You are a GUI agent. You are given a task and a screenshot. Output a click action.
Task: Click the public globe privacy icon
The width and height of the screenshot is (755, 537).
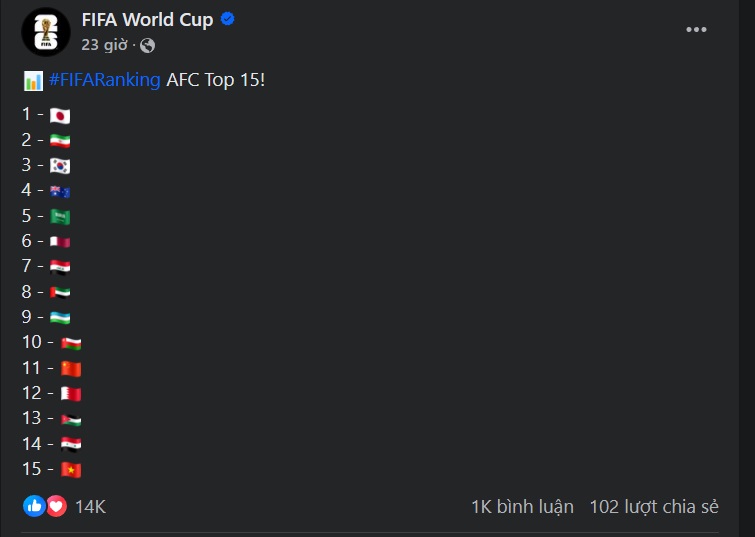click(148, 45)
